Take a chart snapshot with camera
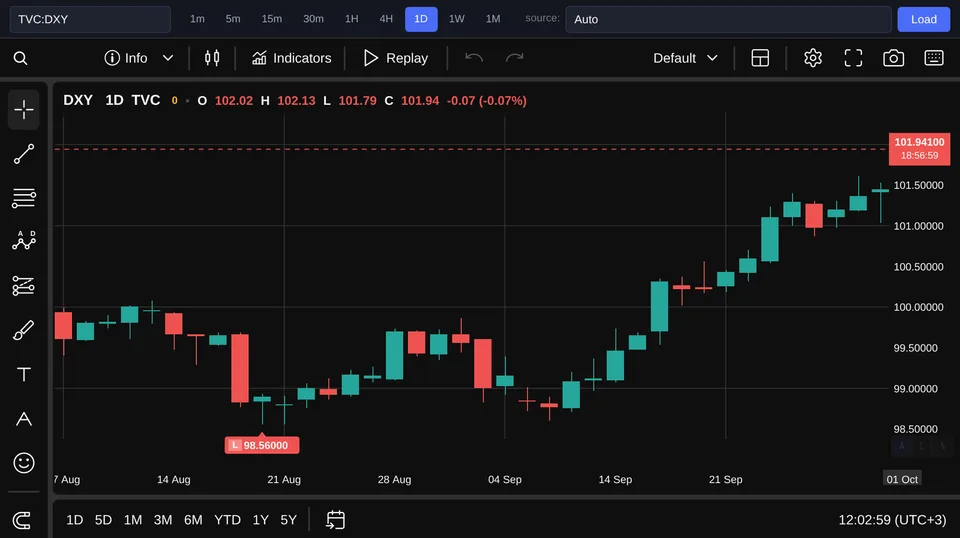Screen dimensions: 960x538 (x=893, y=58)
